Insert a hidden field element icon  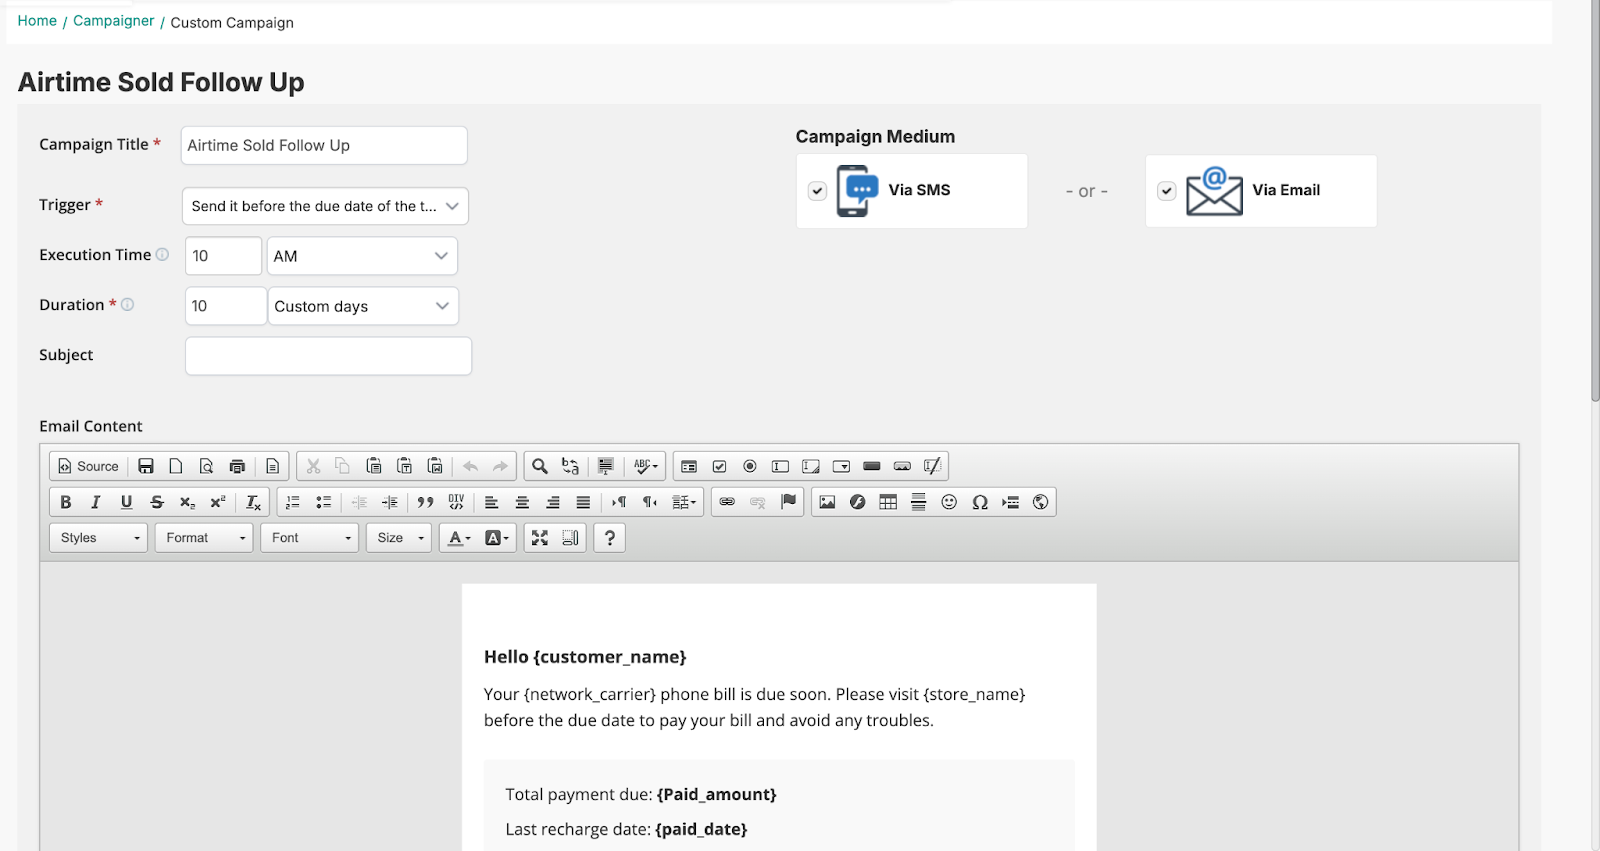point(933,466)
